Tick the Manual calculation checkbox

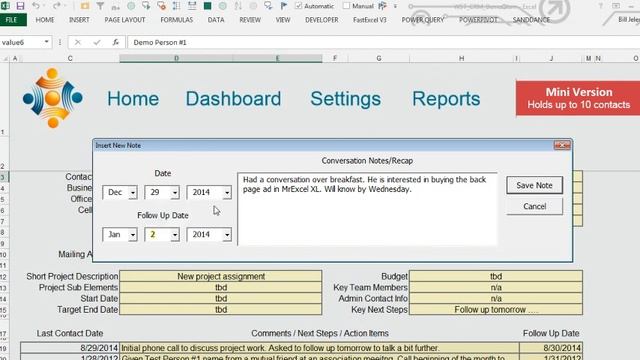[346, 6]
